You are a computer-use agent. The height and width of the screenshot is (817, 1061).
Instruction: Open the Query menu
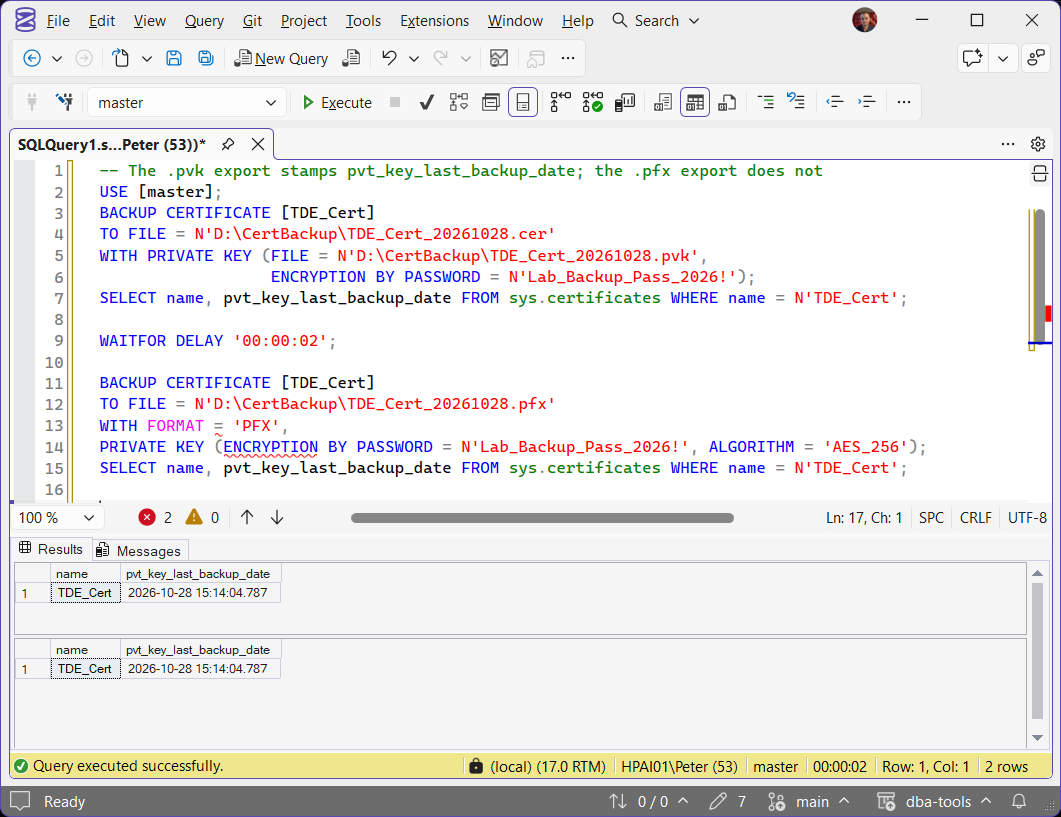pos(204,21)
